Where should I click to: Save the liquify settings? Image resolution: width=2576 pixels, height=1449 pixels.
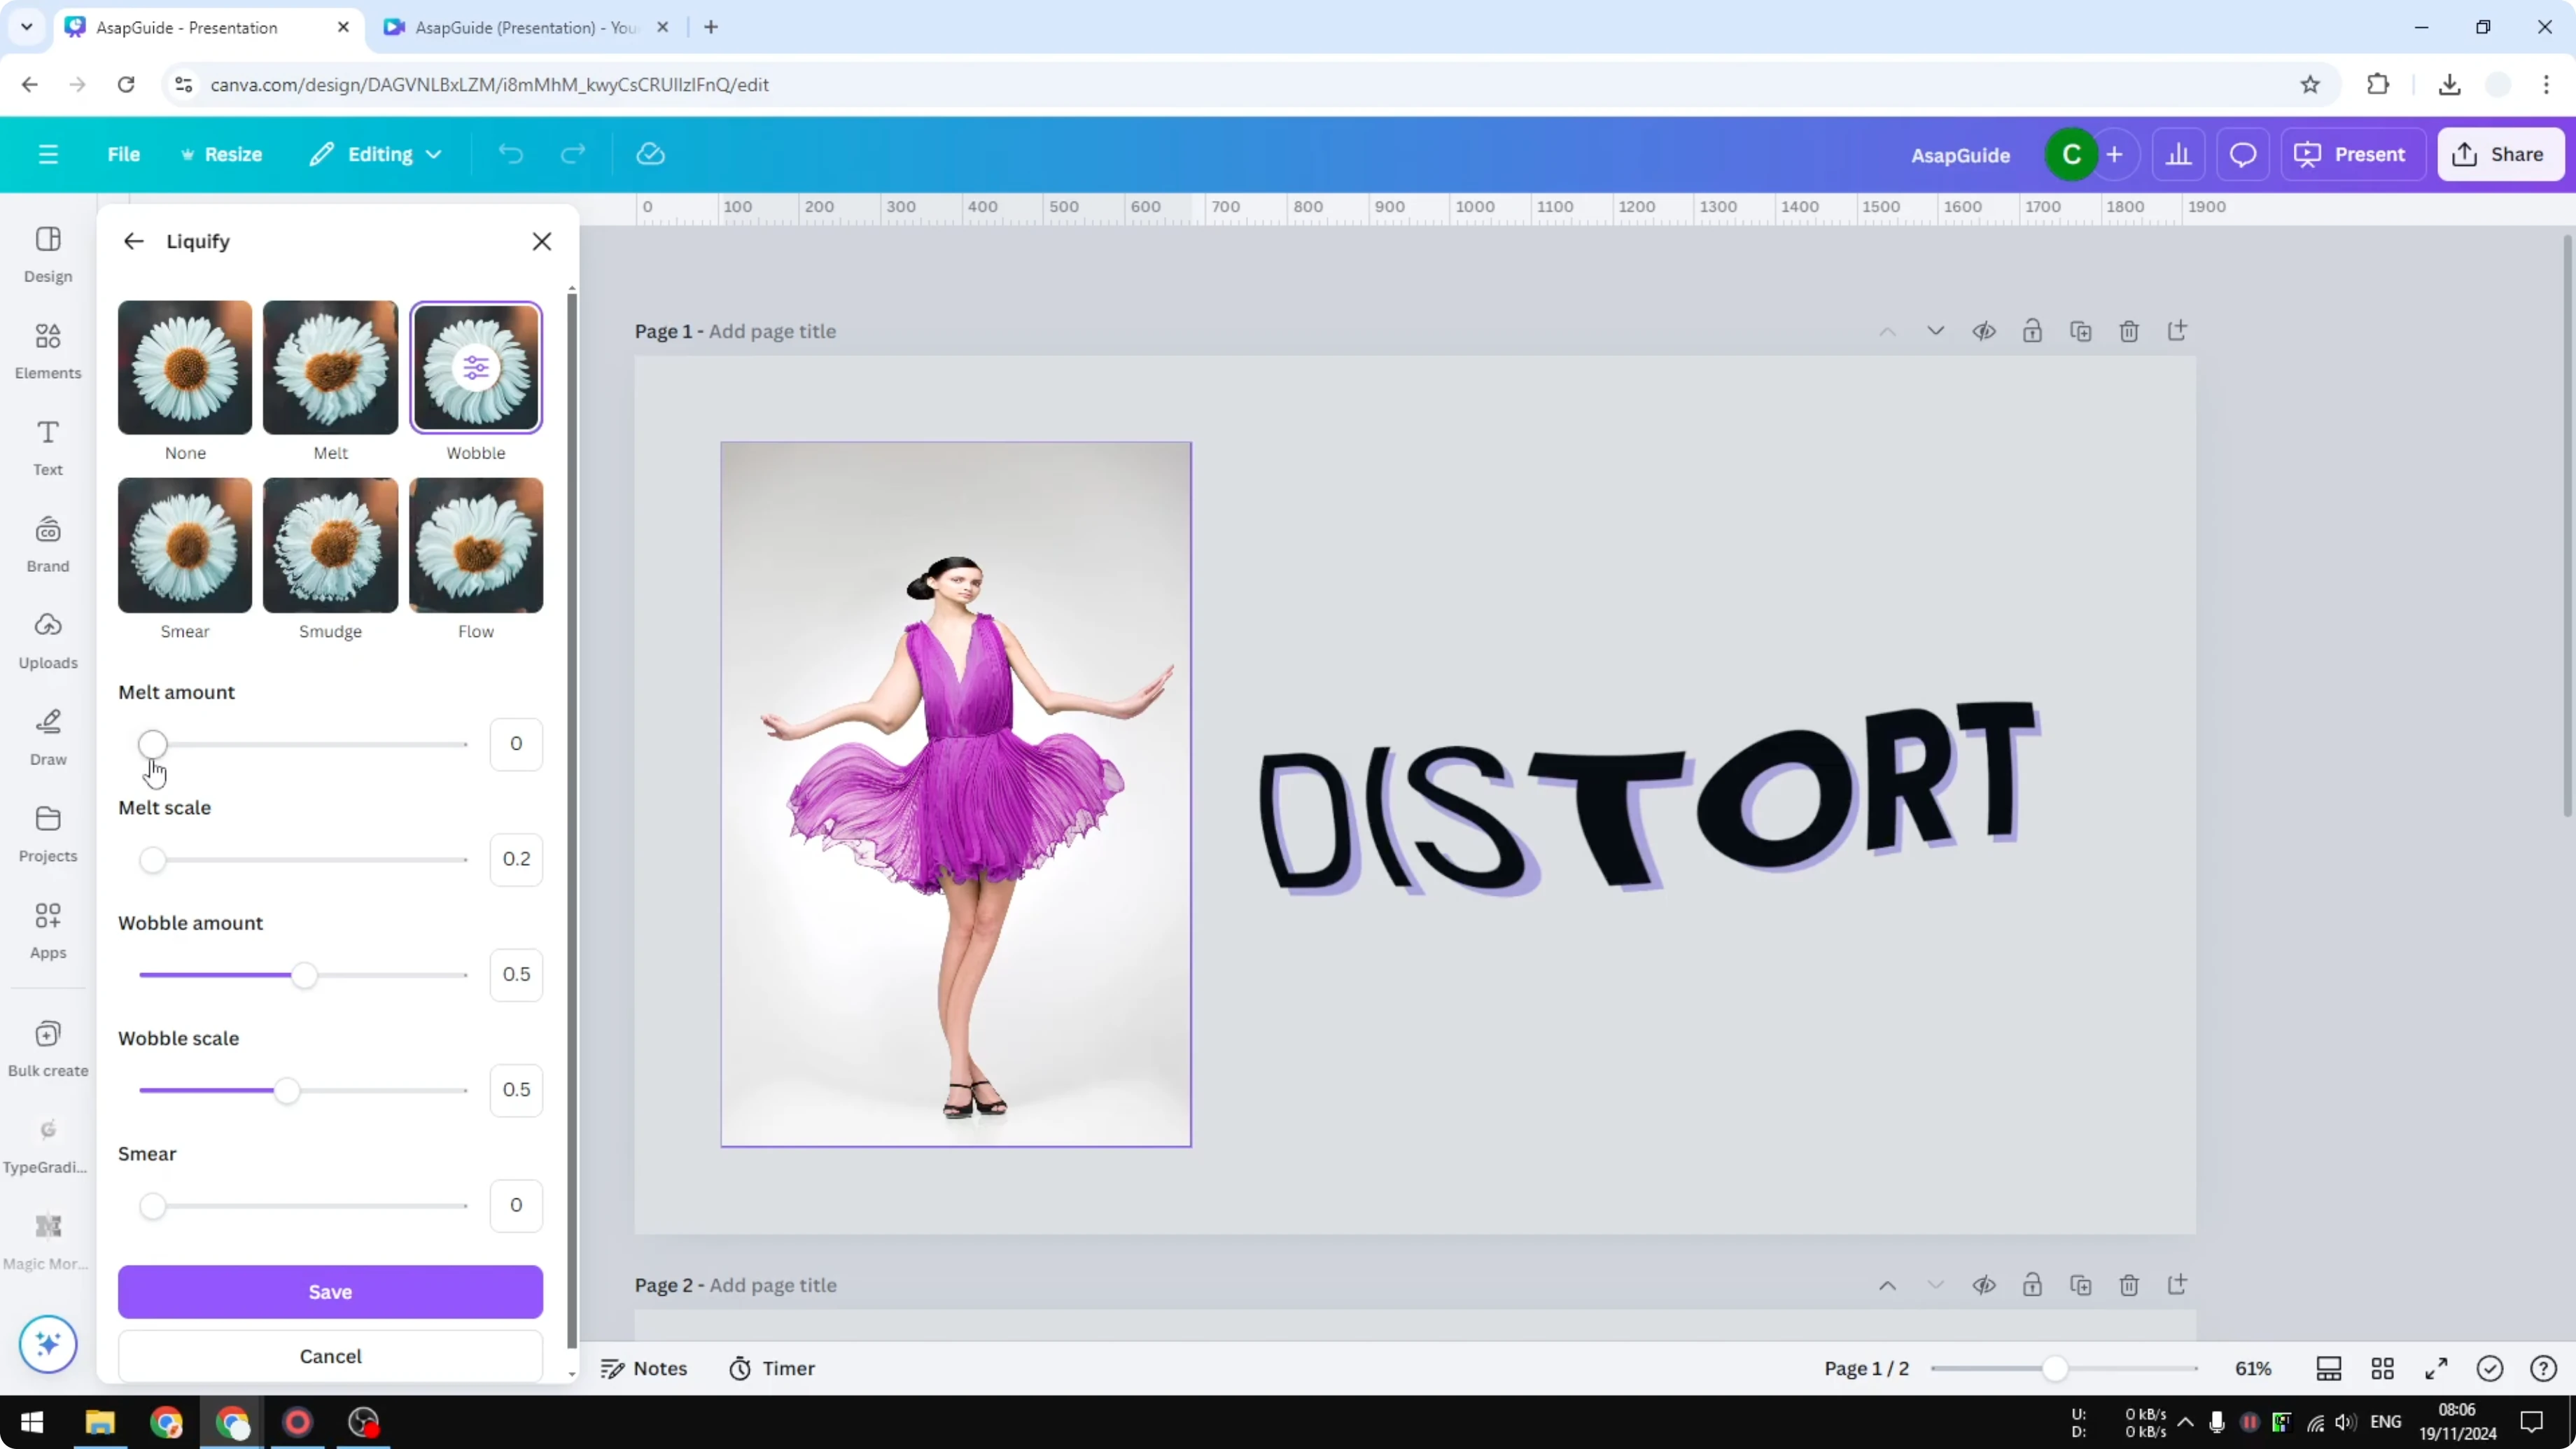point(330,1291)
